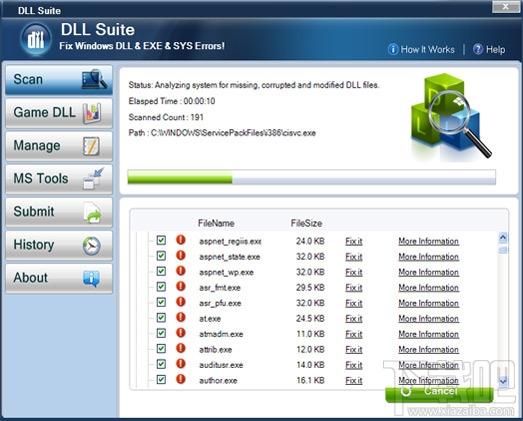Viewport: 523px width, 421px height.
Task: Uncheck the aspnet_state.exe checkbox
Action: click(x=161, y=256)
